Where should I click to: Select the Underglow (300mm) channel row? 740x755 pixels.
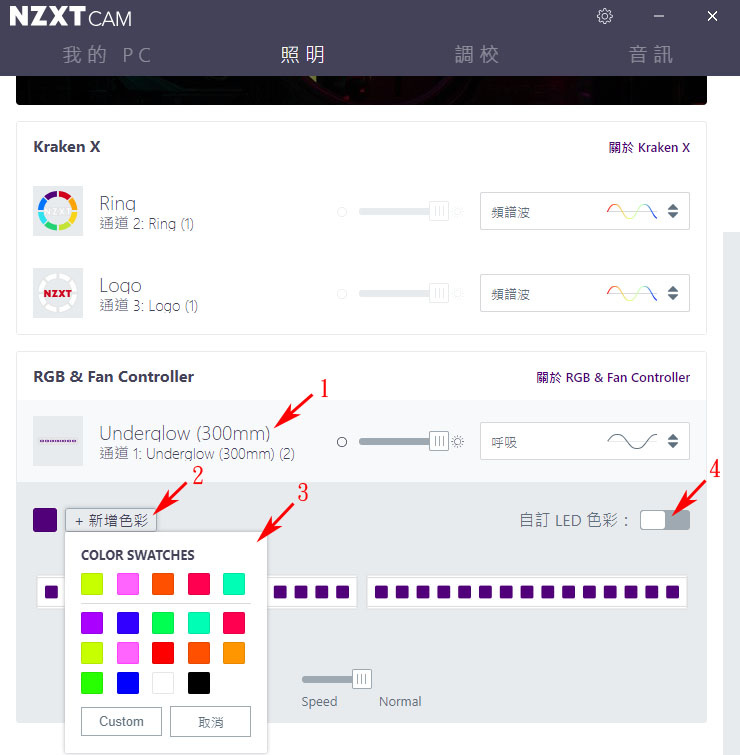[362, 441]
